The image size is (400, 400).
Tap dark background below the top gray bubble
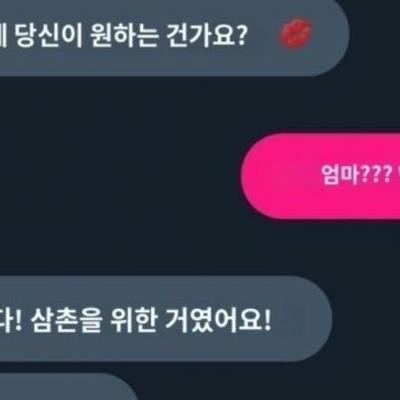pyautogui.click(x=167, y=103)
